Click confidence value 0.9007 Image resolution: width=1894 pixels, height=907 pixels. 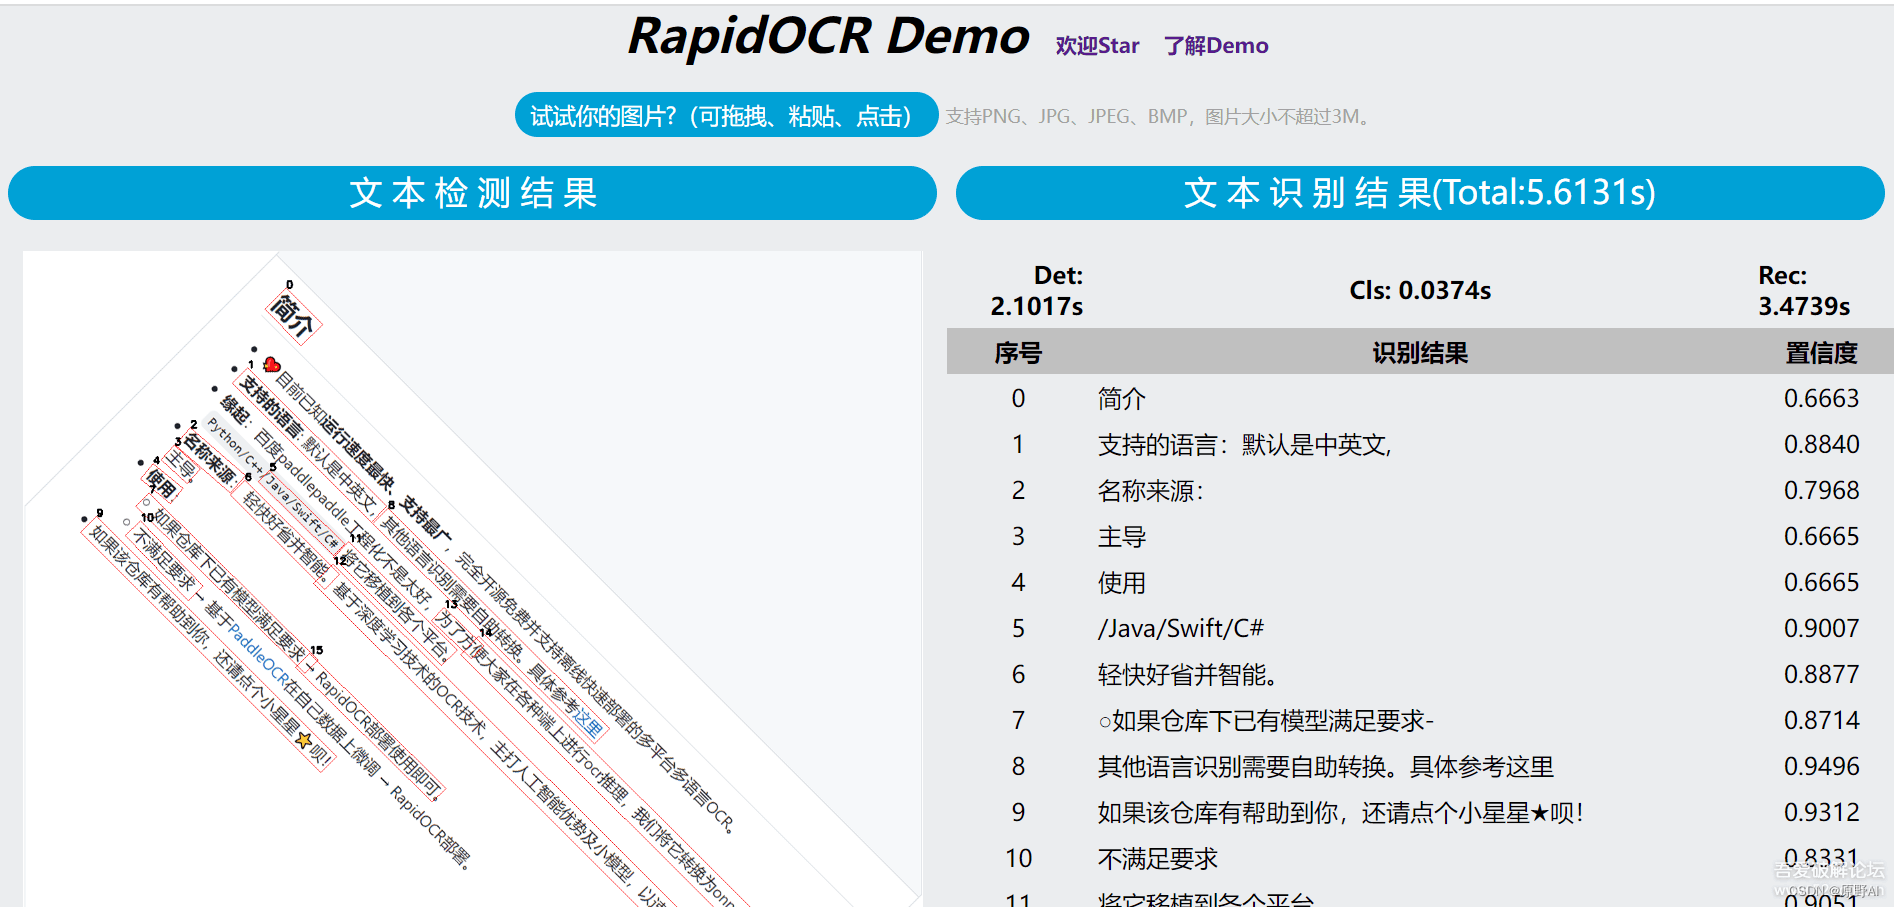pos(1822,629)
